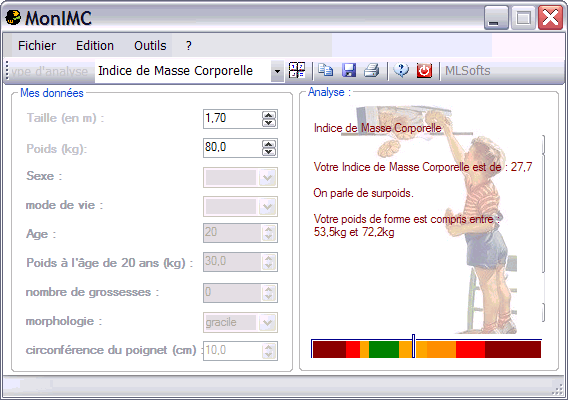The height and width of the screenshot is (400, 568).
Task: Open the Edition menu
Action: coord(95,46)
